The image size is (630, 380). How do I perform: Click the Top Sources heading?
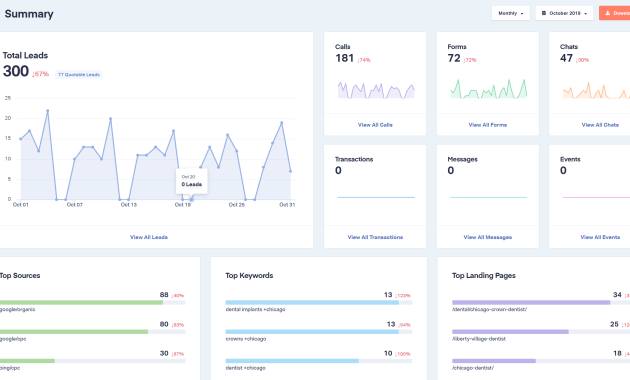click(20, 276)
